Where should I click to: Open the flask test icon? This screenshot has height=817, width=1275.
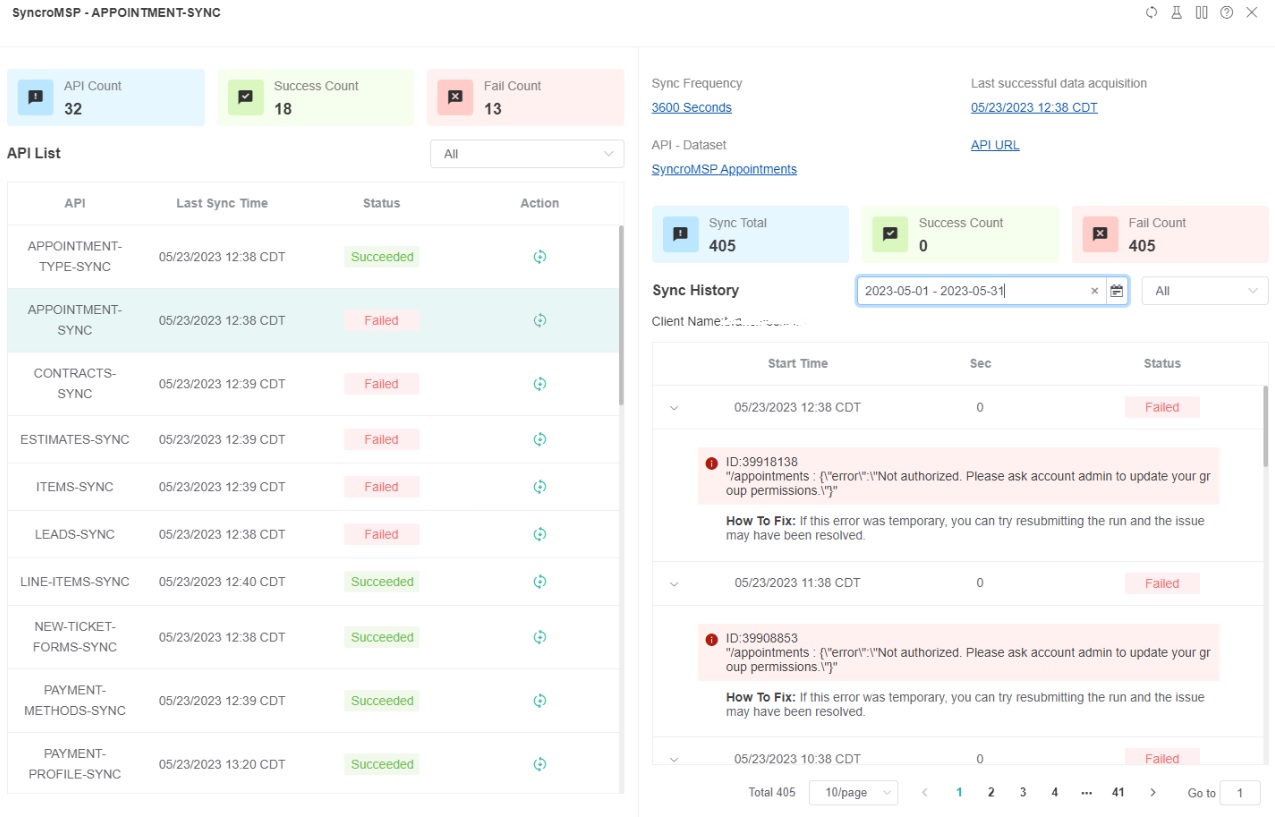[1177, 13]
